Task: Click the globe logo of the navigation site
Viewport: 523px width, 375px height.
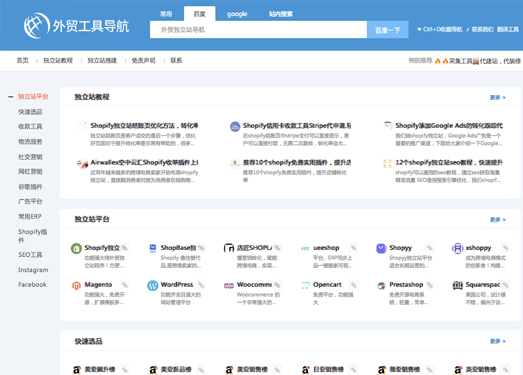Action: pos(37,26)
